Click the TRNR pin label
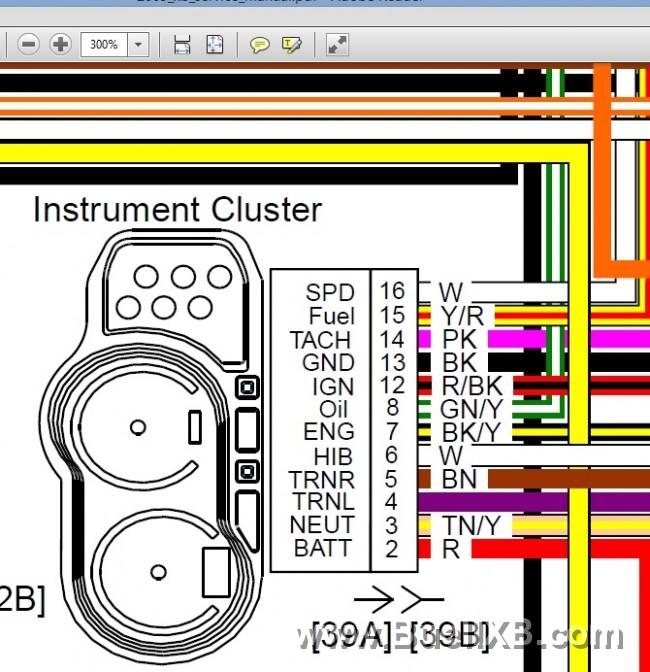Image resolution: width=650 pixels, height=672 pixels. (322, 480)
